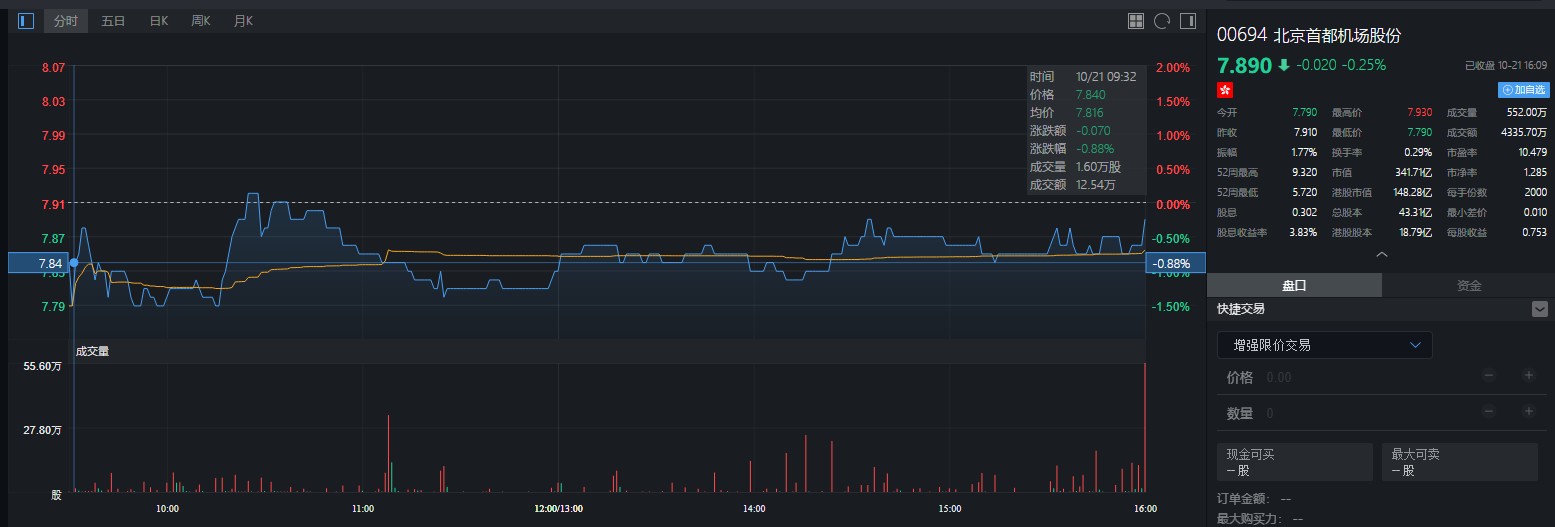The height and width of the screenshot is (527, 1555).
Task: Increase the 价格 with plus button
Action: [x=1528, y=376]
